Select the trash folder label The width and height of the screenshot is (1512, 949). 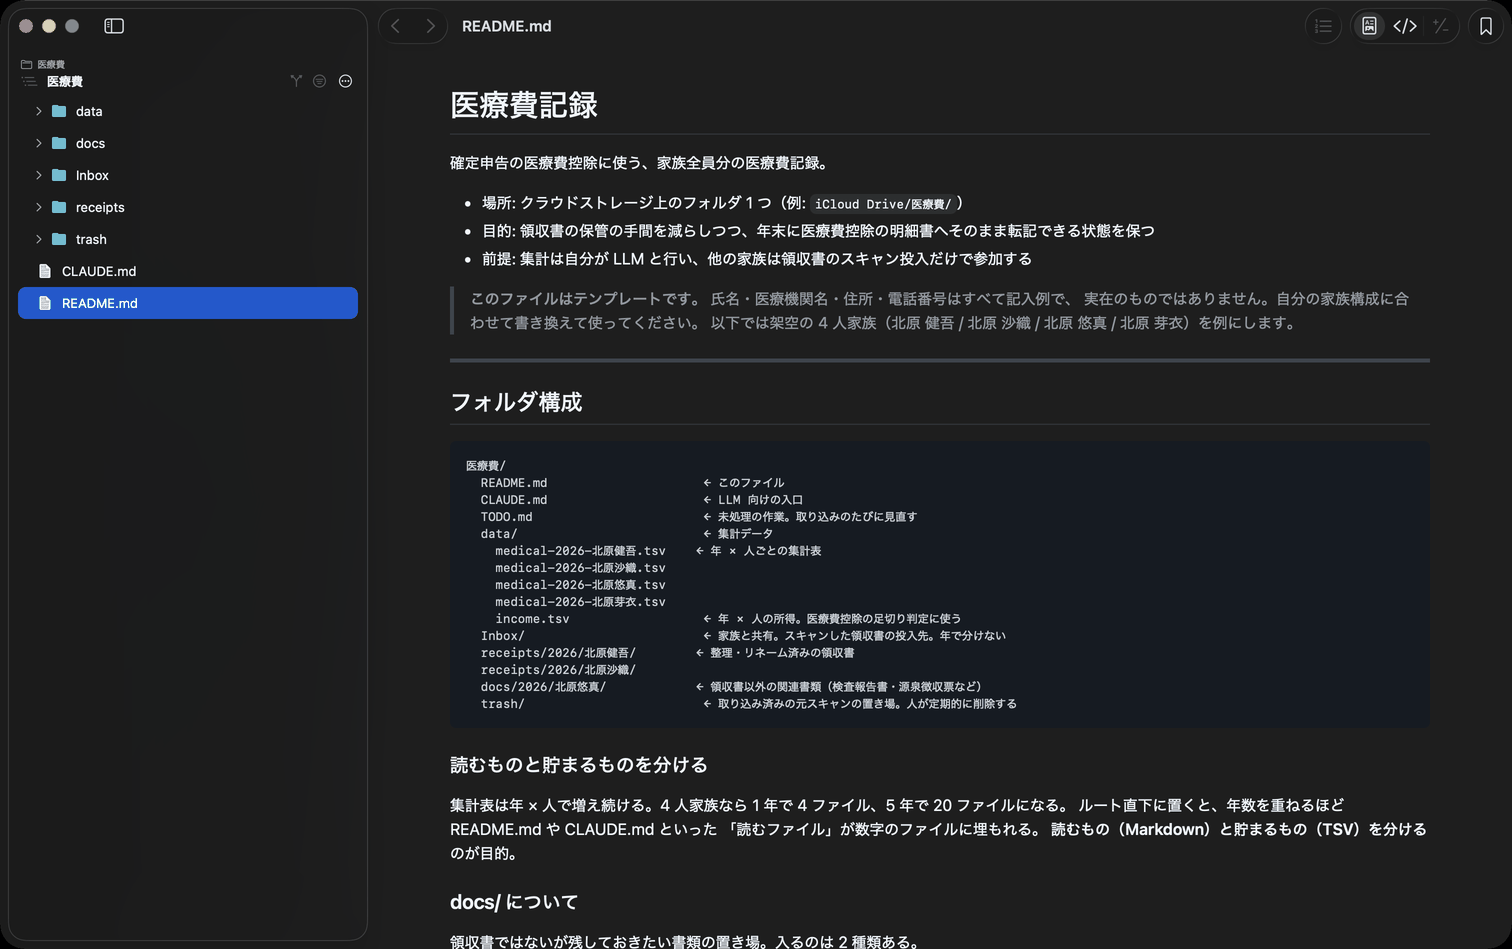click(91, 239)
